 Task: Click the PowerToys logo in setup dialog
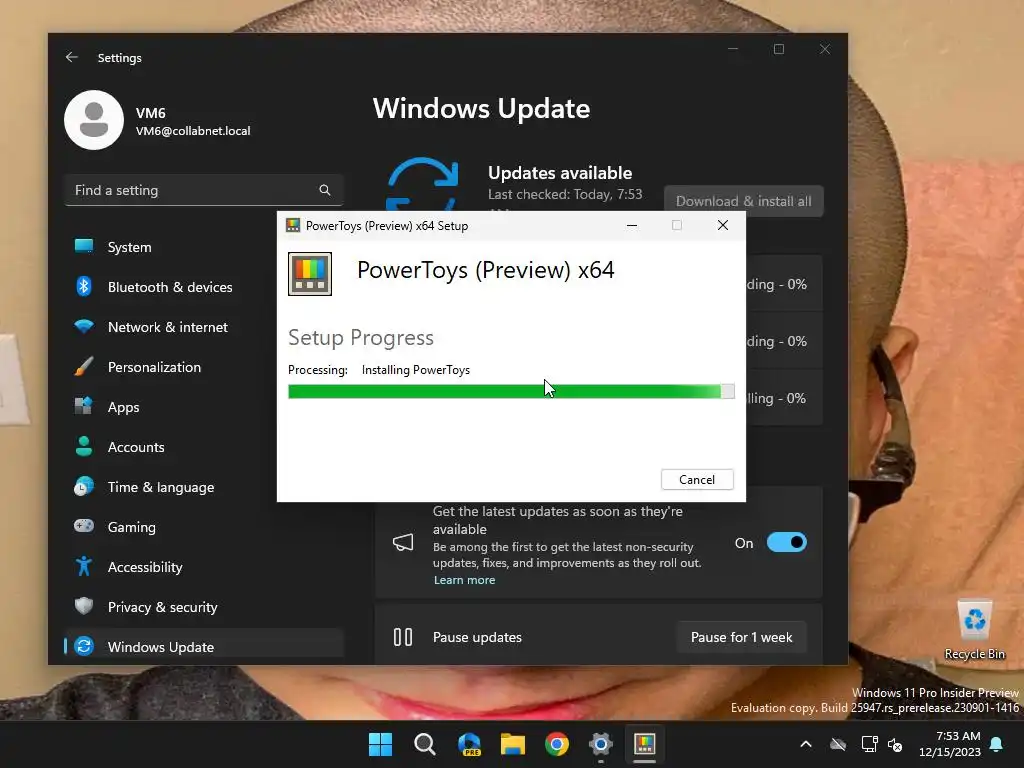click(x=310, y=274)
